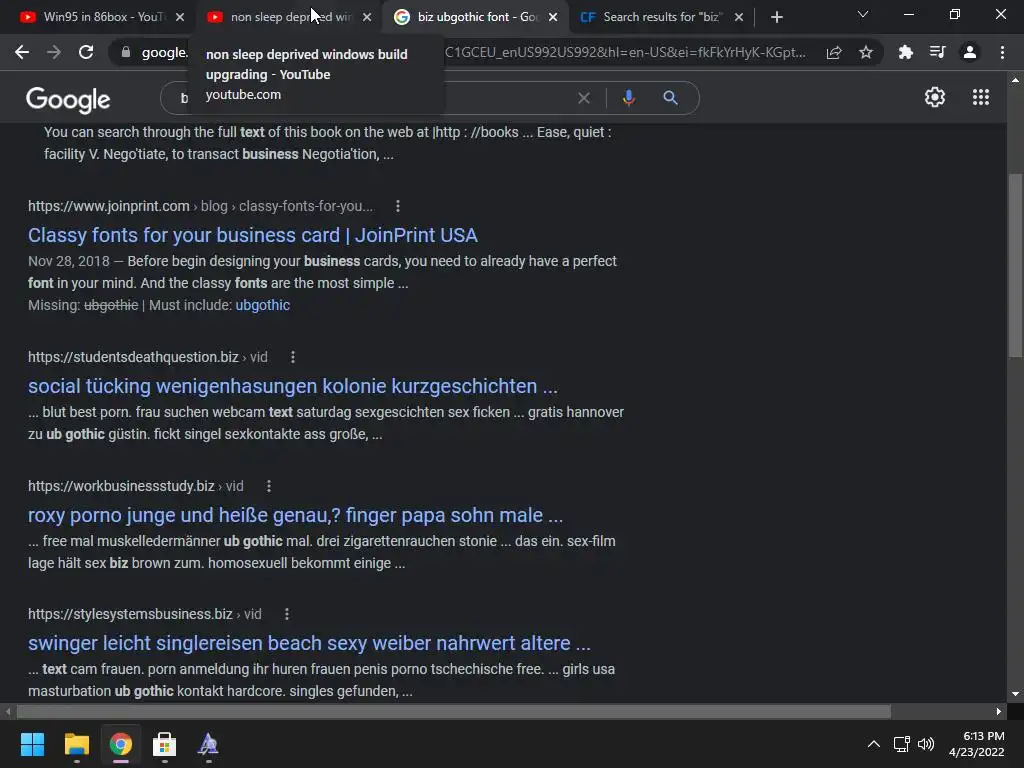Open options for the studentsdeathquestion.biz result
1024x768 pixels.
(293, 357)
